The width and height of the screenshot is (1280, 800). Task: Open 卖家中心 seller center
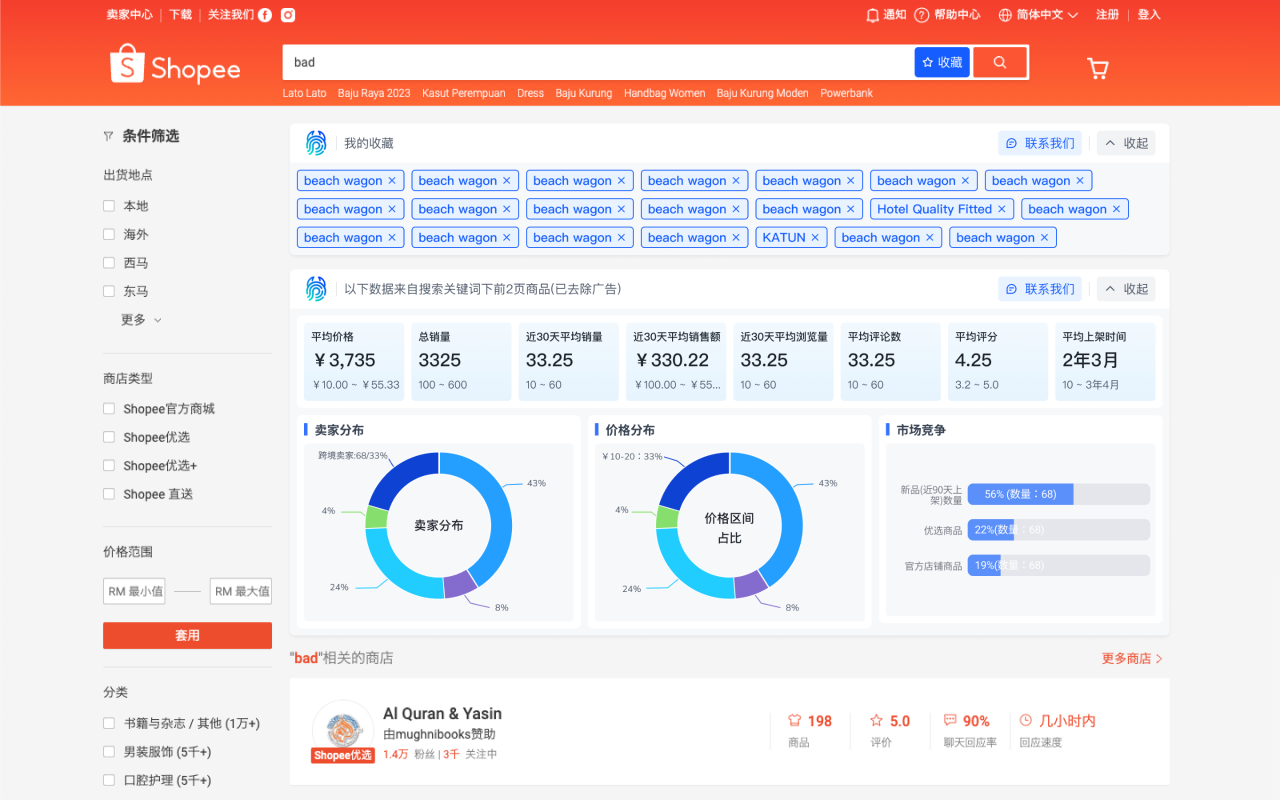(x=130, y=15)
